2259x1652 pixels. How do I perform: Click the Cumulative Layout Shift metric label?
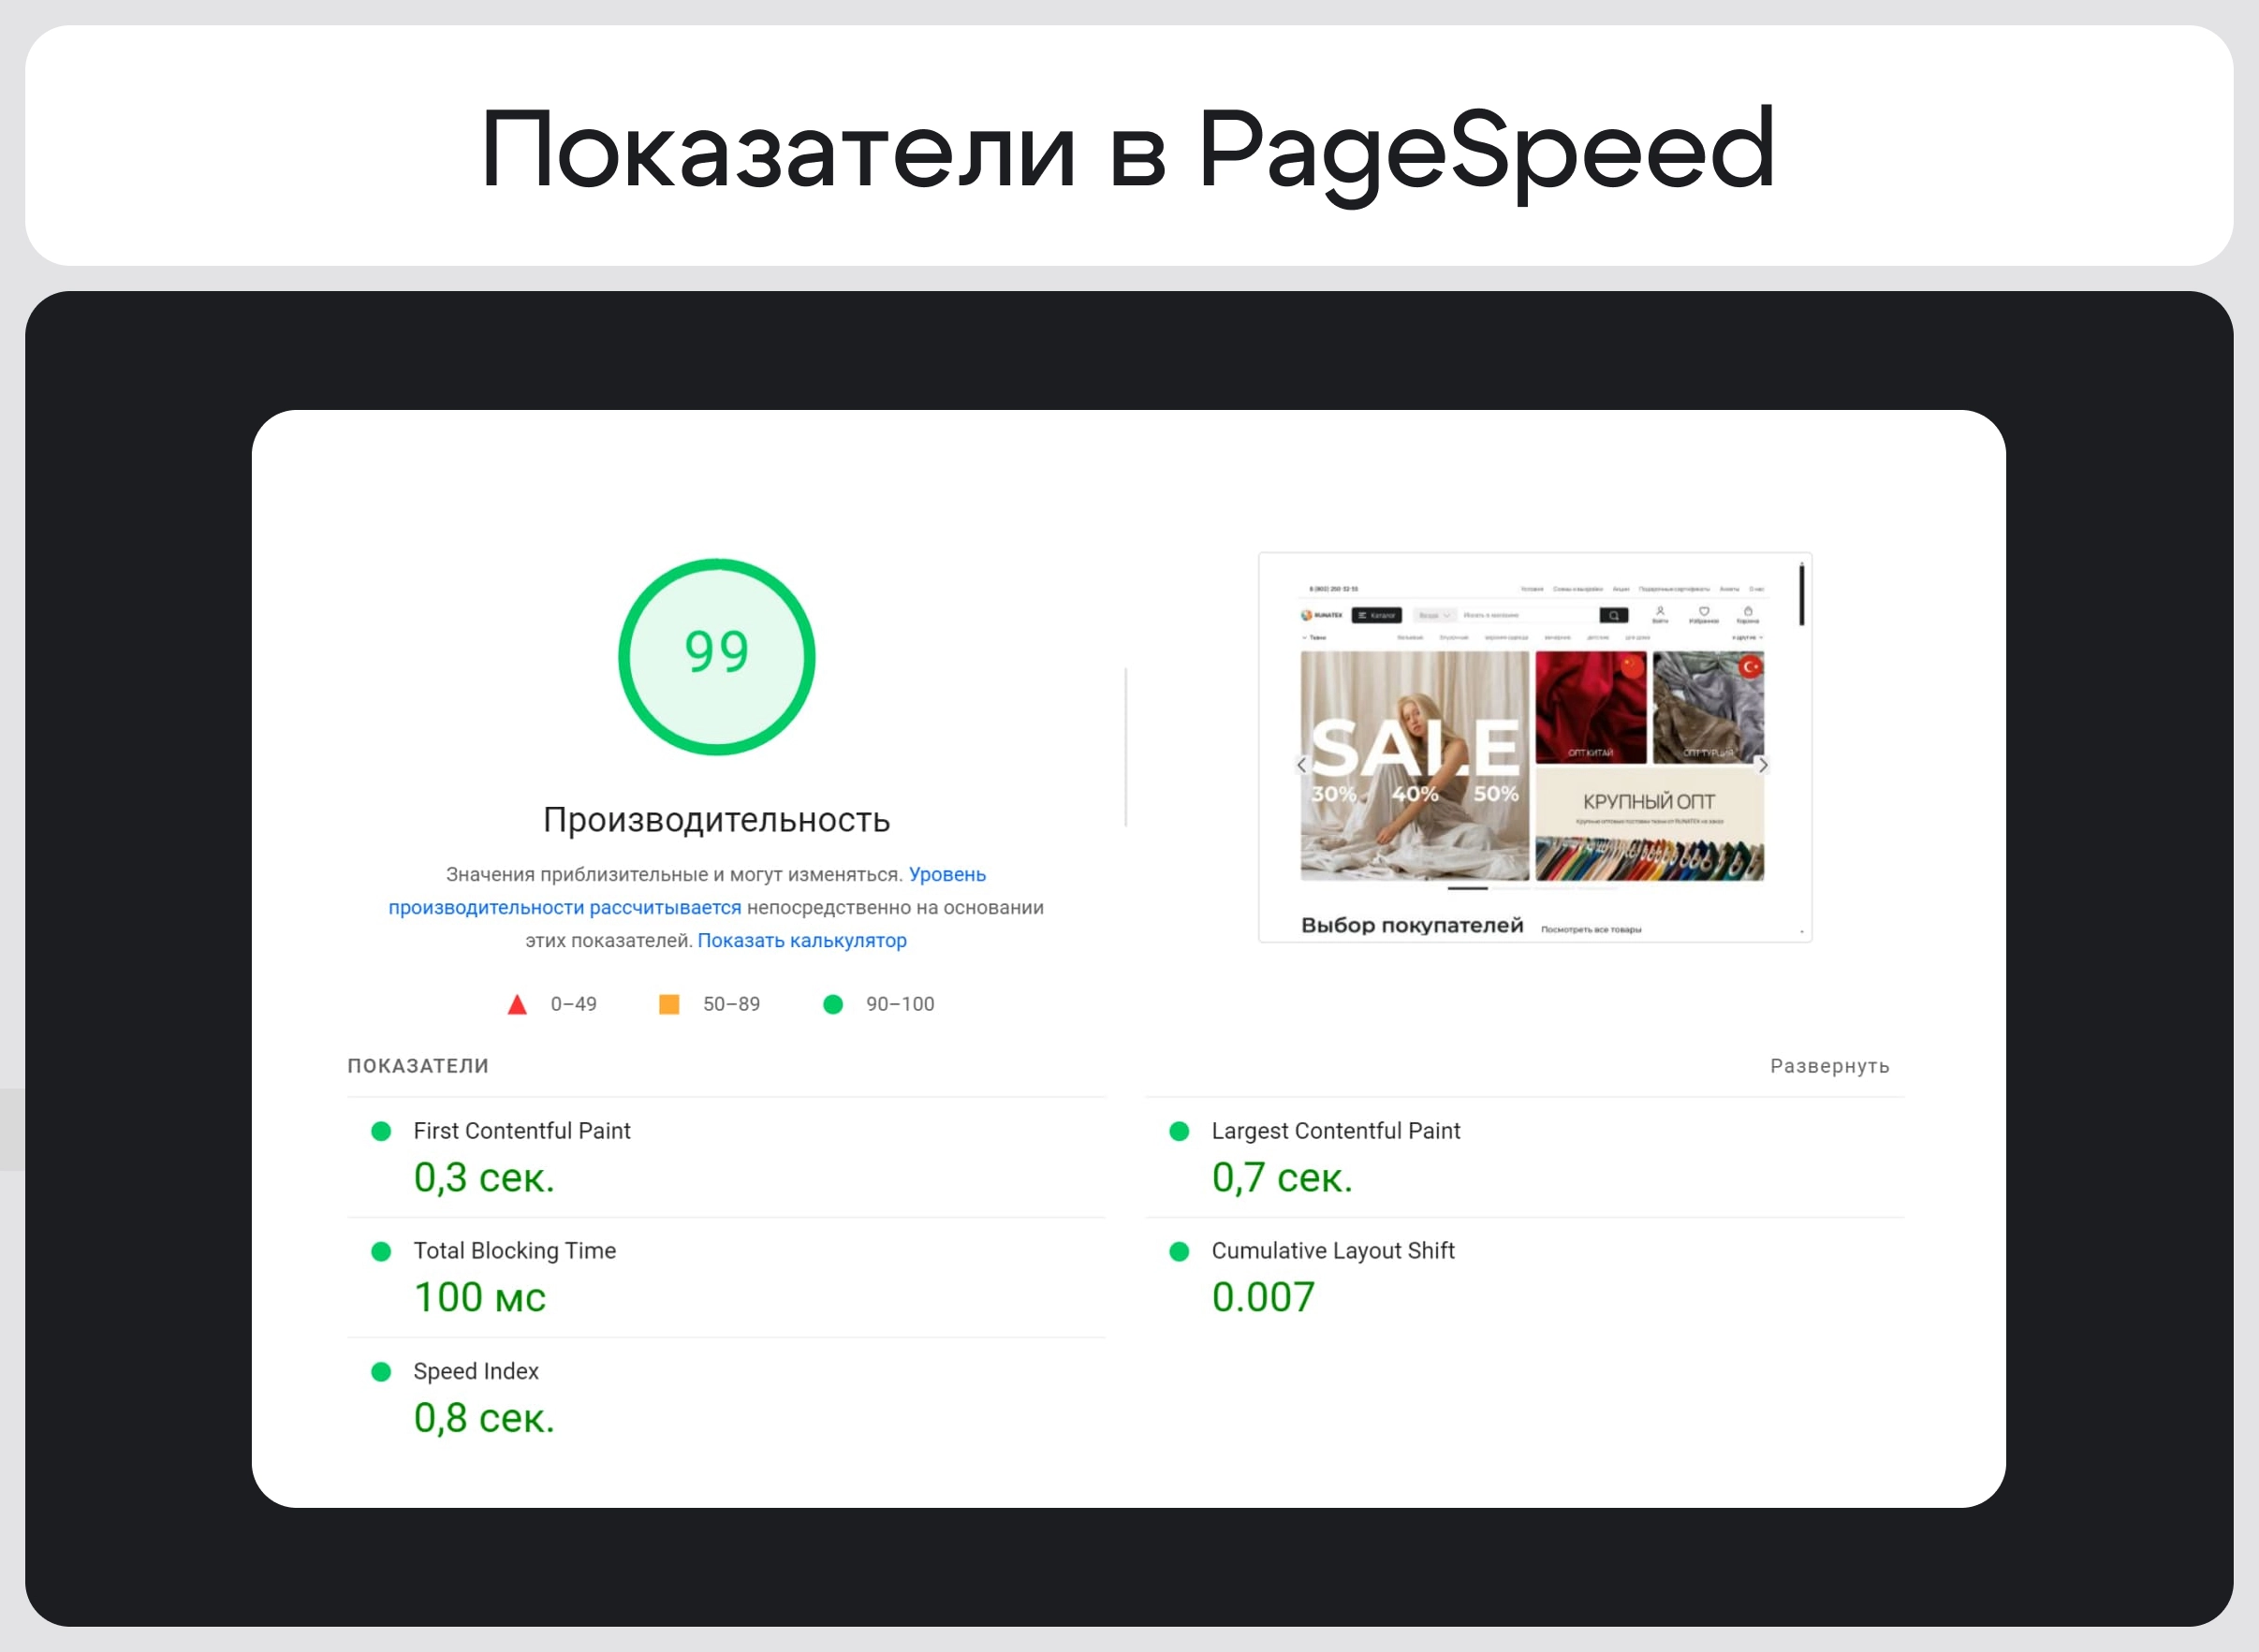pyautogui.click(x=1332, y=1251)
